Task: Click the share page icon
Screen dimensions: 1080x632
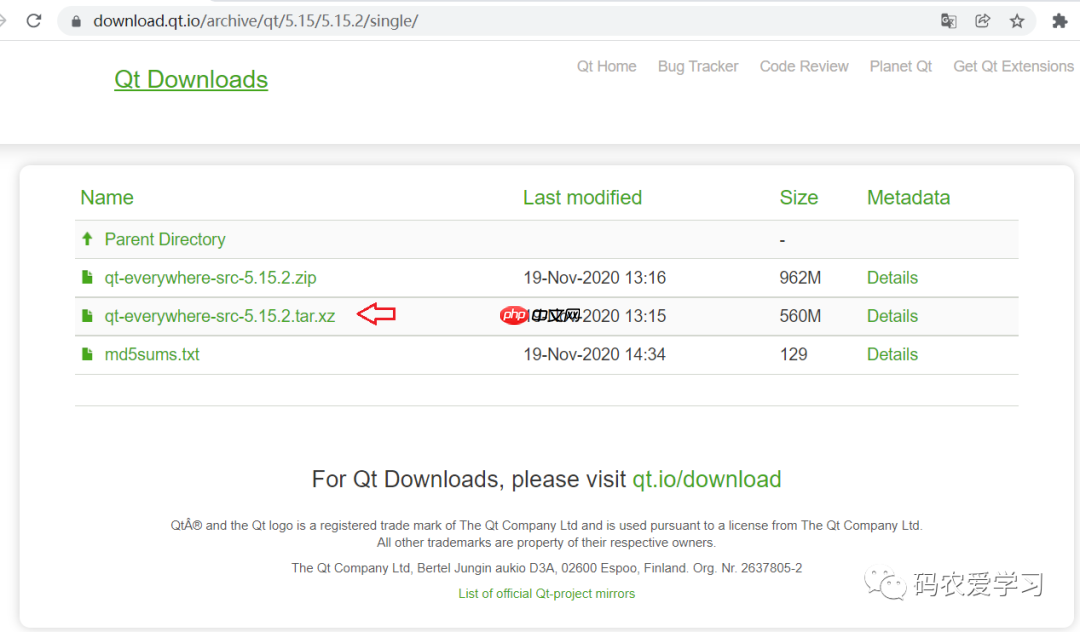Action: click(983, 21)
